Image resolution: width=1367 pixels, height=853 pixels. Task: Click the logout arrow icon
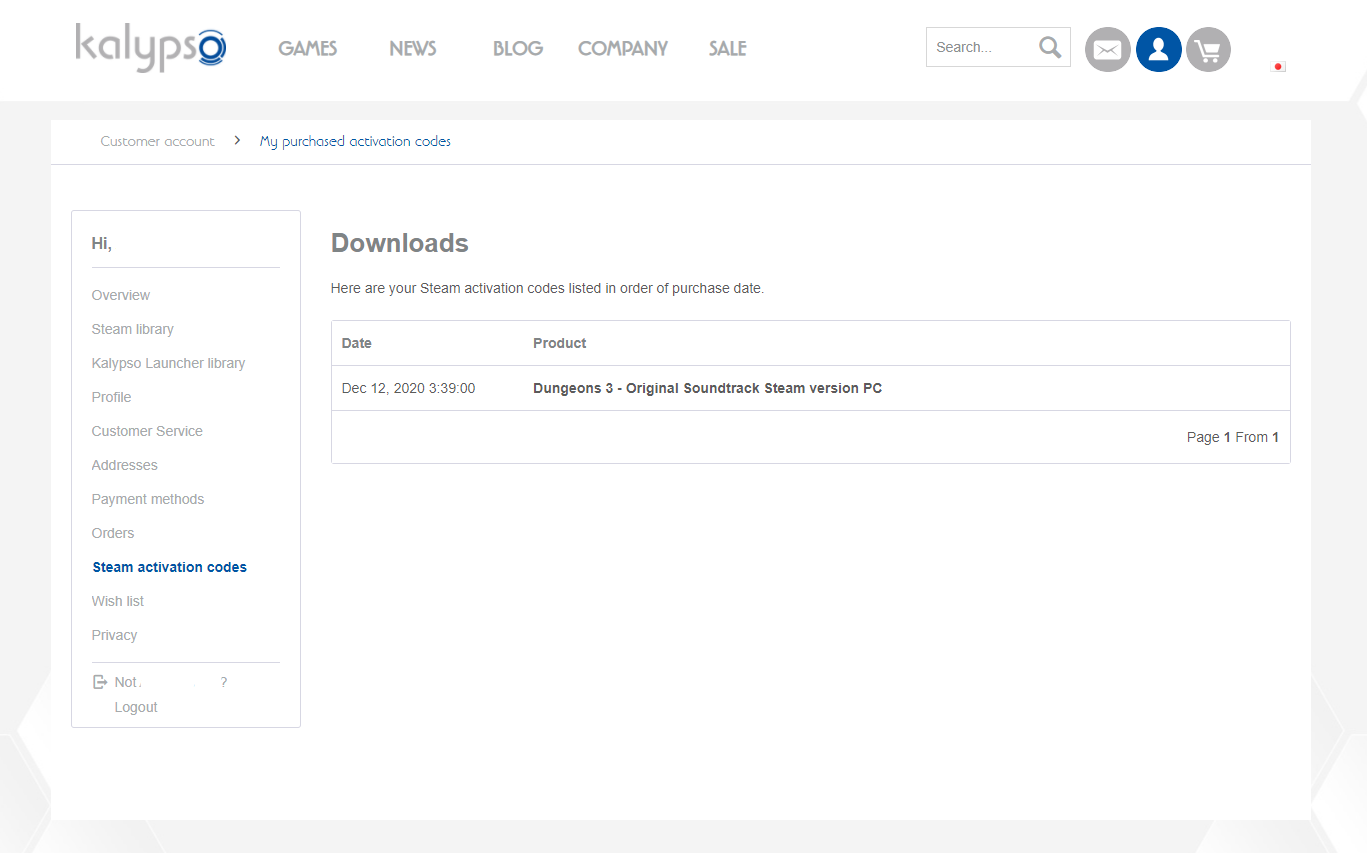[x=100, y=682]
